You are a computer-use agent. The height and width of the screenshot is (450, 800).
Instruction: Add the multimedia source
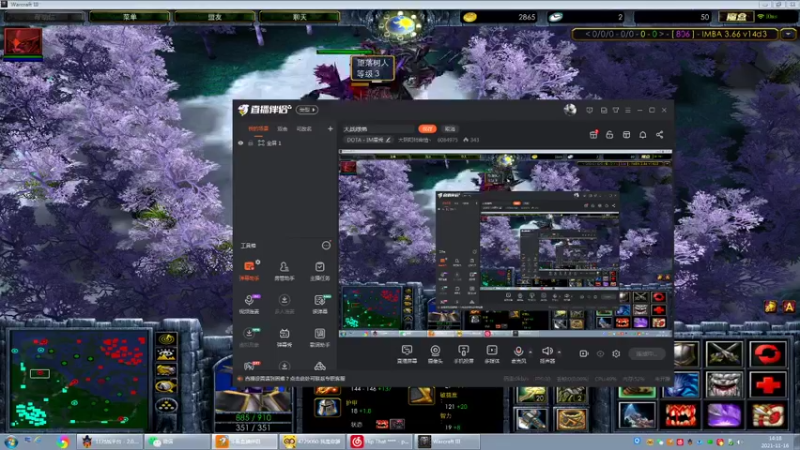click(492, 354)
